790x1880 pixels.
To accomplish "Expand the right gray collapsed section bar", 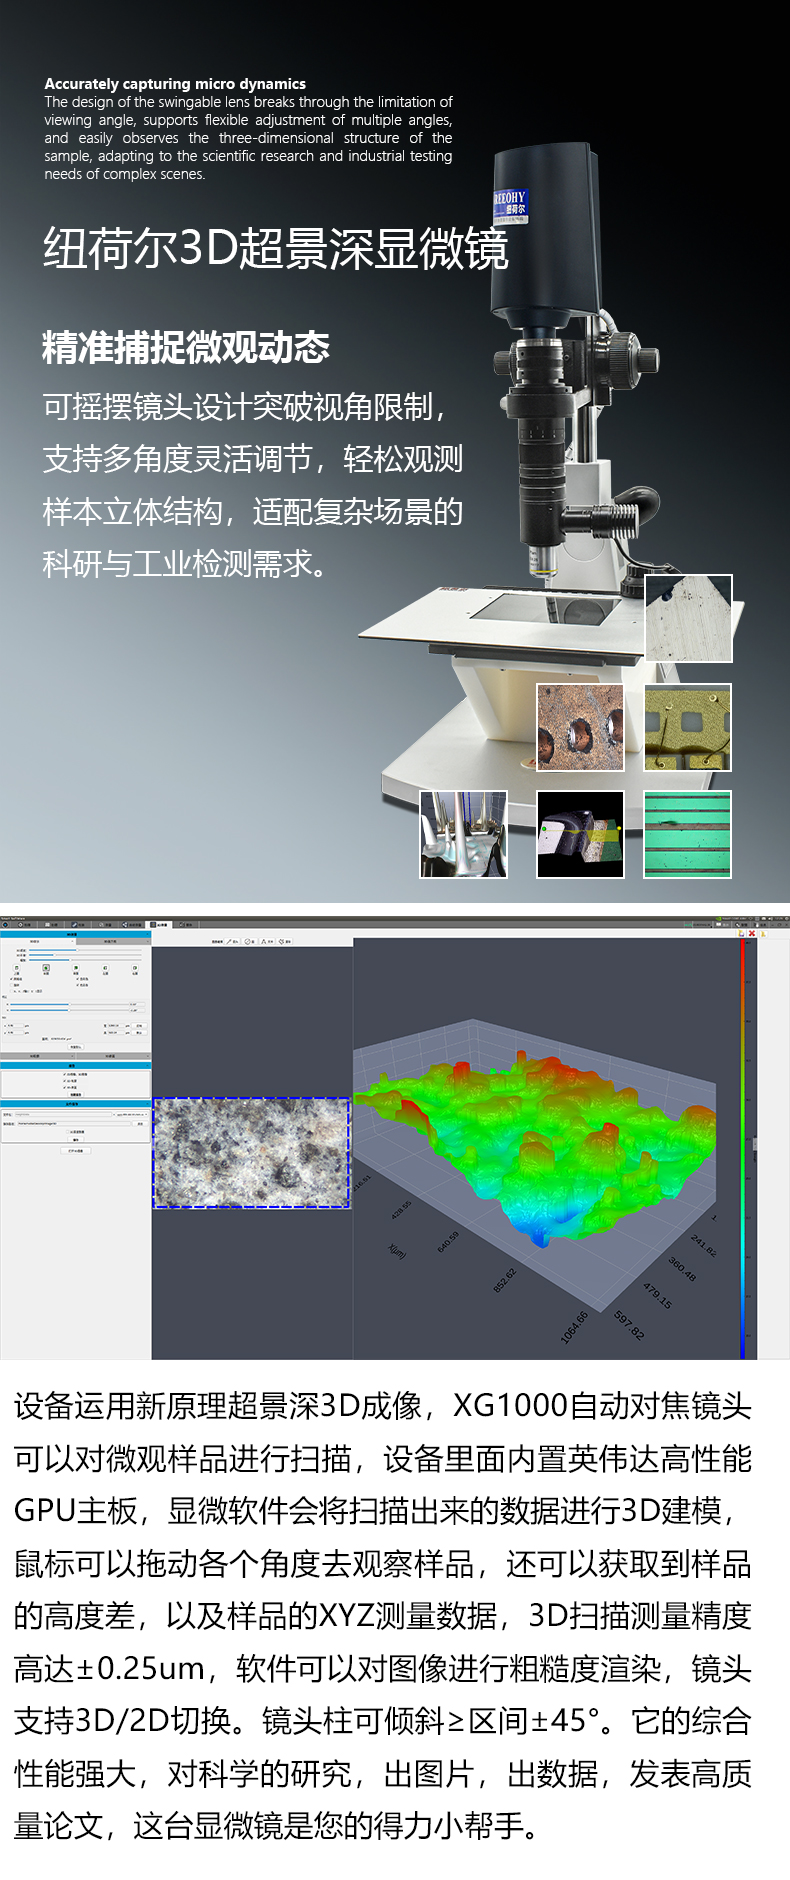I will coord(113,1056).
